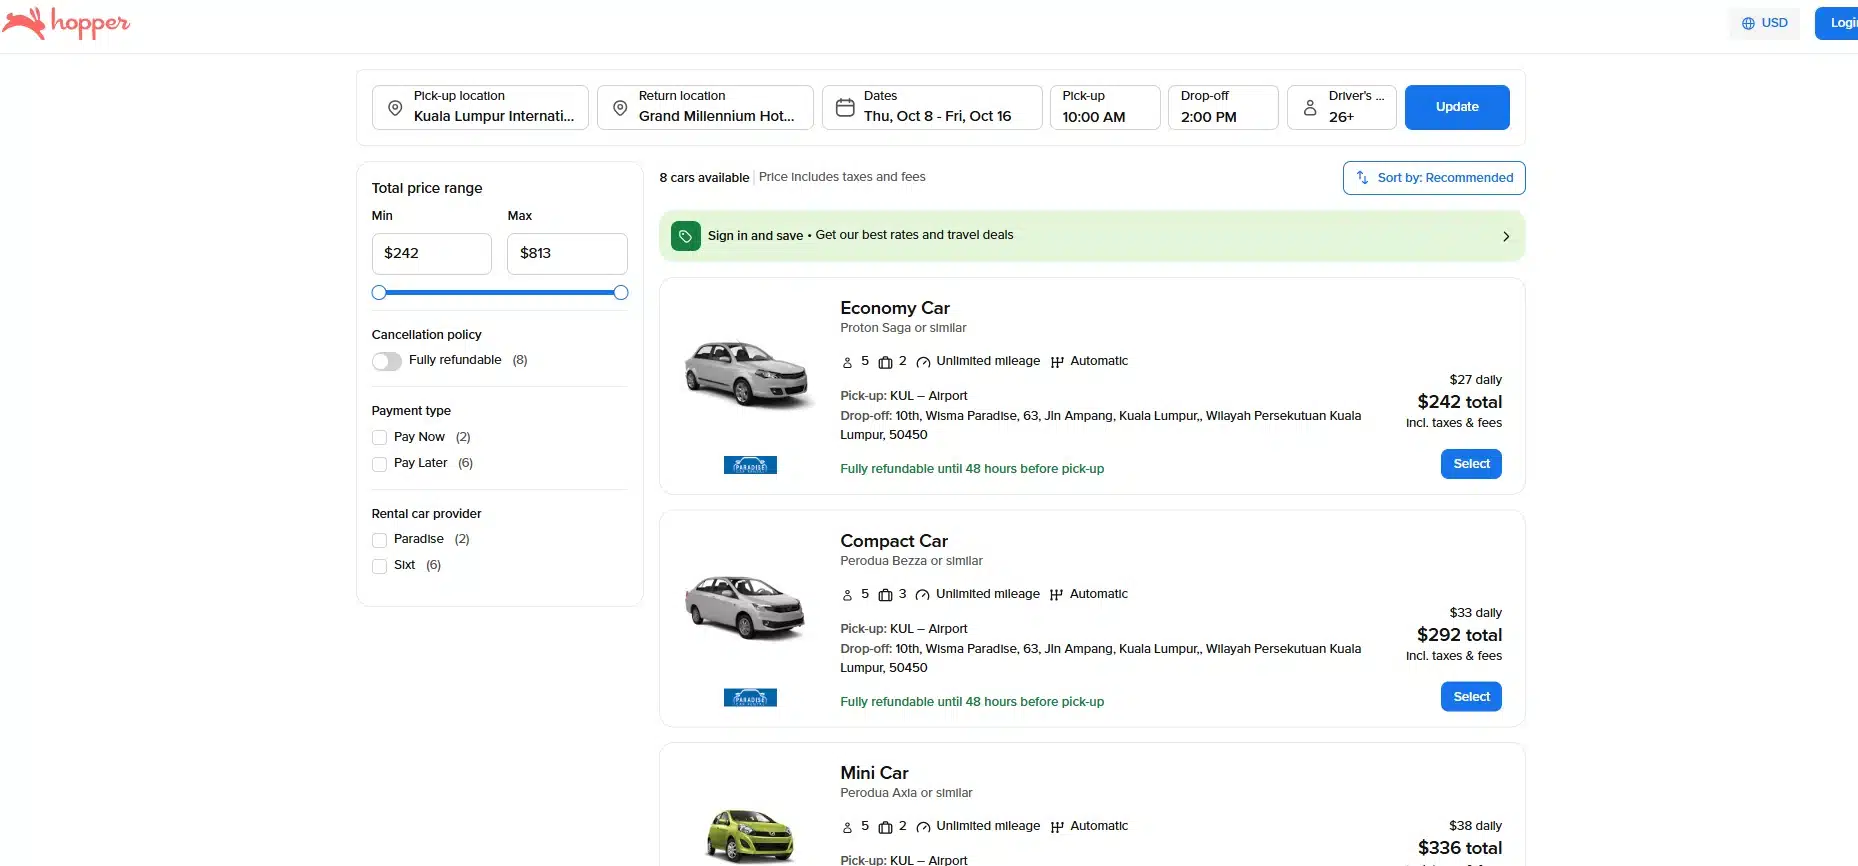Click the driver's age person icon
Viewport: 1858px width, 866px height.
tap(1310, 107)
